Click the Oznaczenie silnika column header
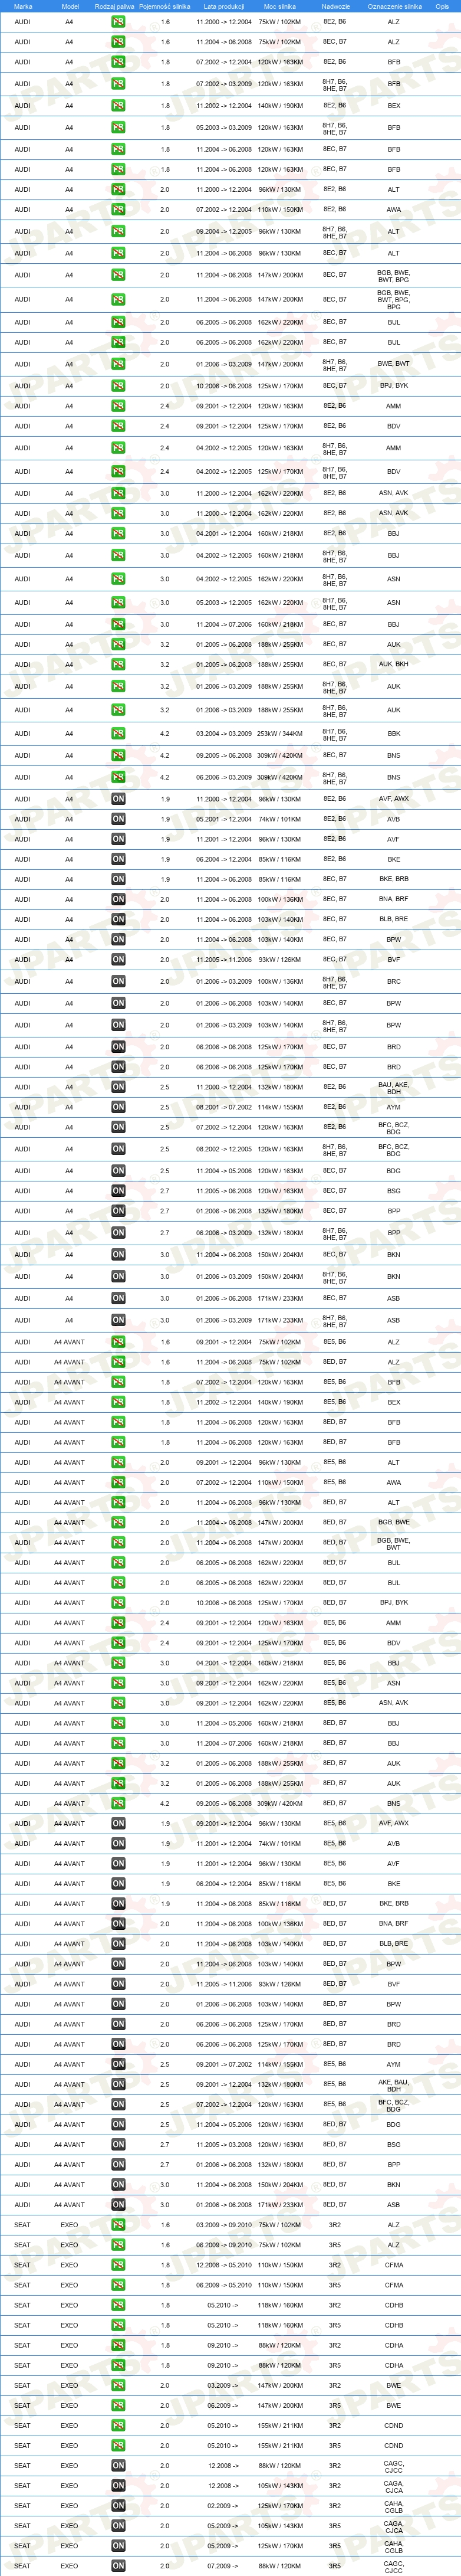The height and width of the screenshot is (2576, 461). (394, 6)
